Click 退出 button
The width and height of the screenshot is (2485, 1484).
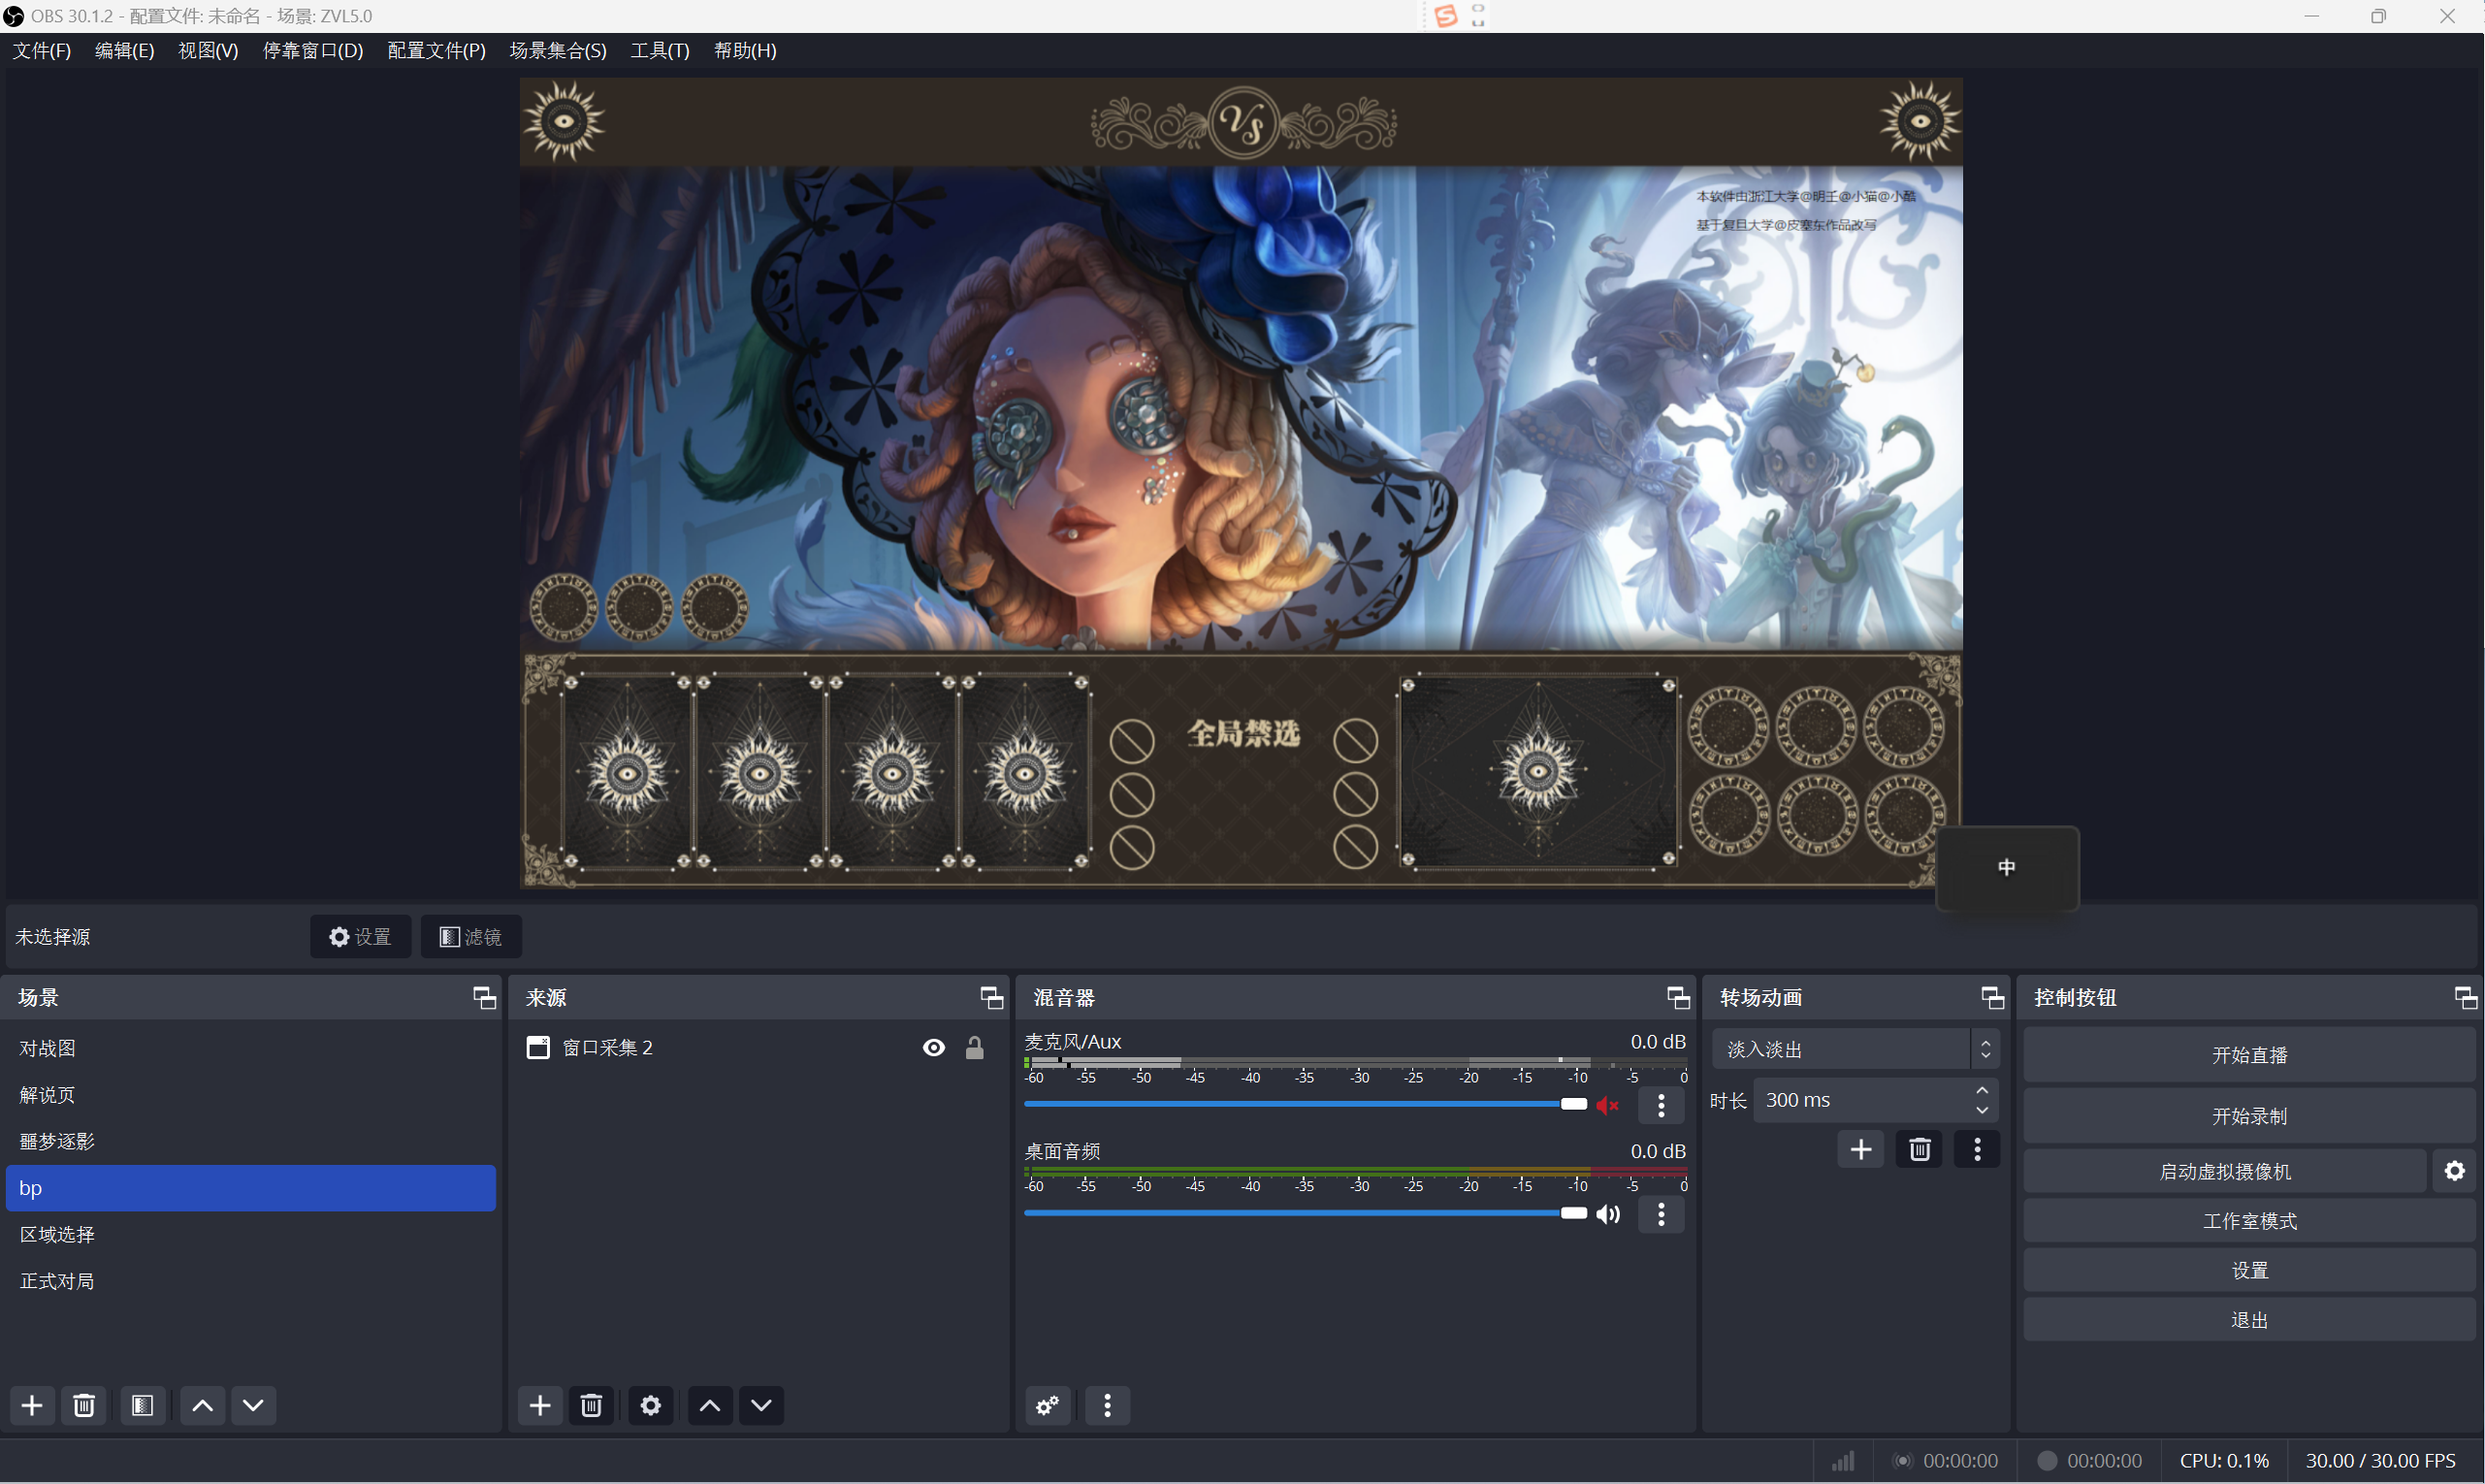click(2249, 1320)
